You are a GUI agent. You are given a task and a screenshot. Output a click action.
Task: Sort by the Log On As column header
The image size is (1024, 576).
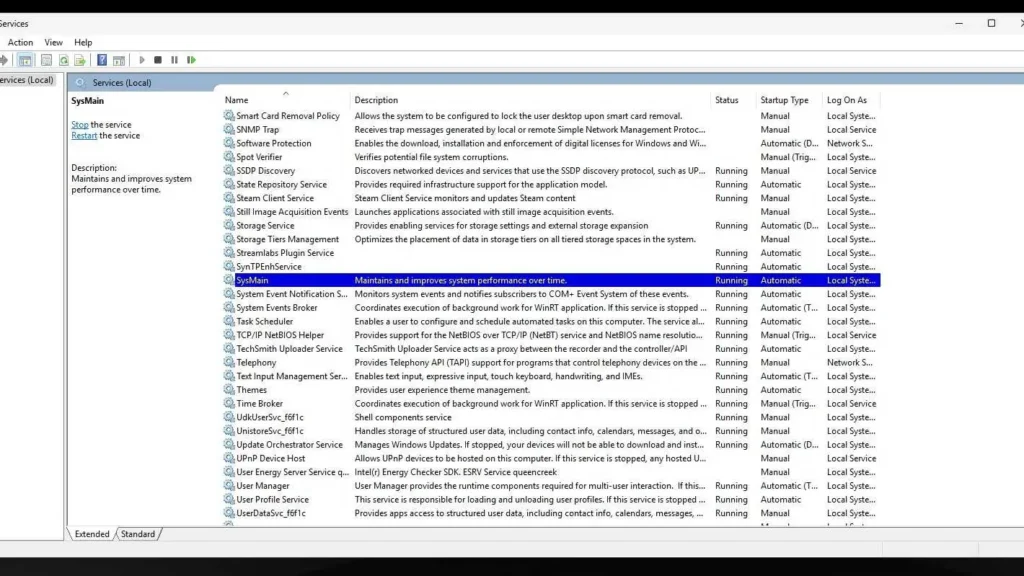(x=852, y=100)
